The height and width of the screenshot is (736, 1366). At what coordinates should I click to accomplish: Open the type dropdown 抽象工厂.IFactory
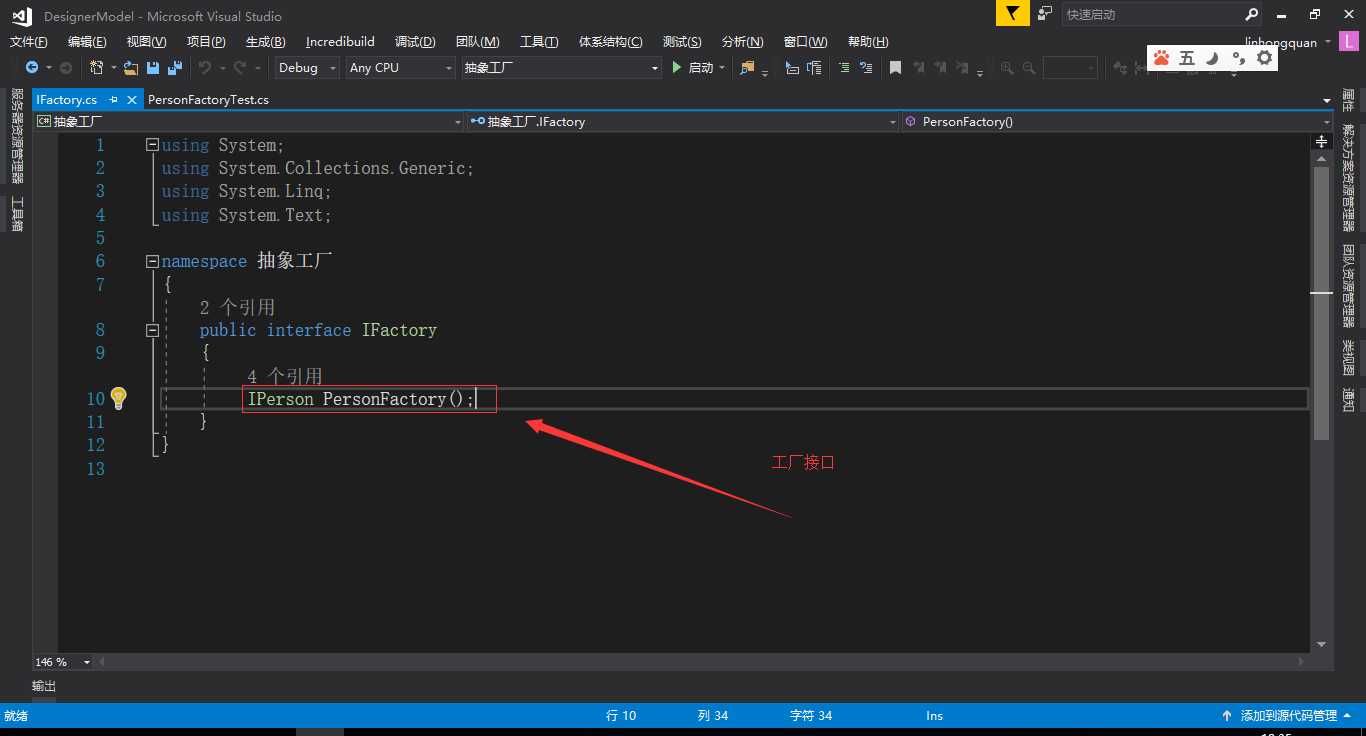[683, 121]
